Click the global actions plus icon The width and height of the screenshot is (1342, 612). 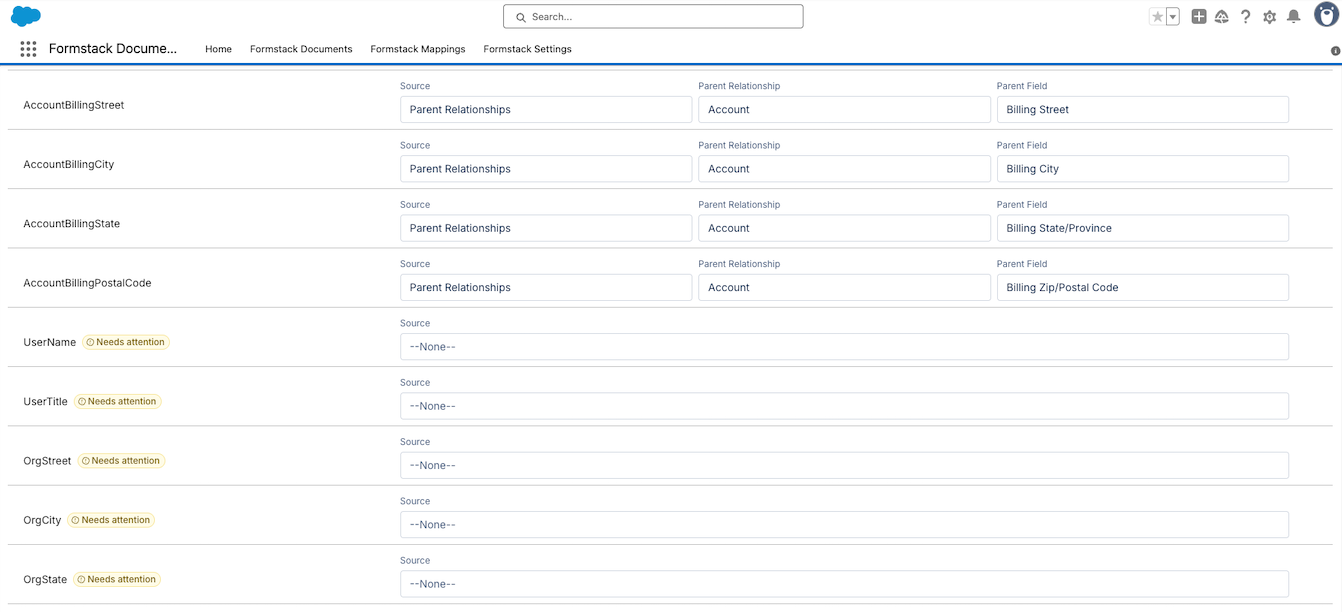click(1198, 16)
